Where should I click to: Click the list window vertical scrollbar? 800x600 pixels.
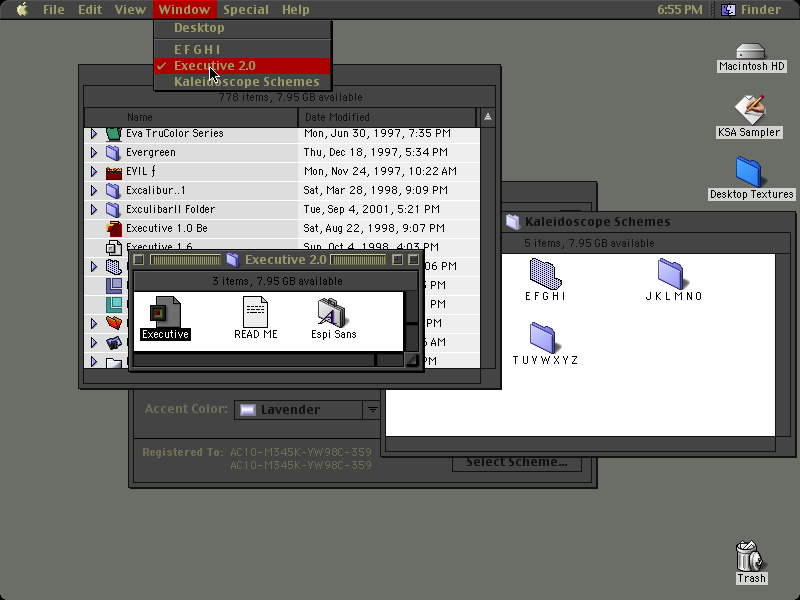coord(488,247)
